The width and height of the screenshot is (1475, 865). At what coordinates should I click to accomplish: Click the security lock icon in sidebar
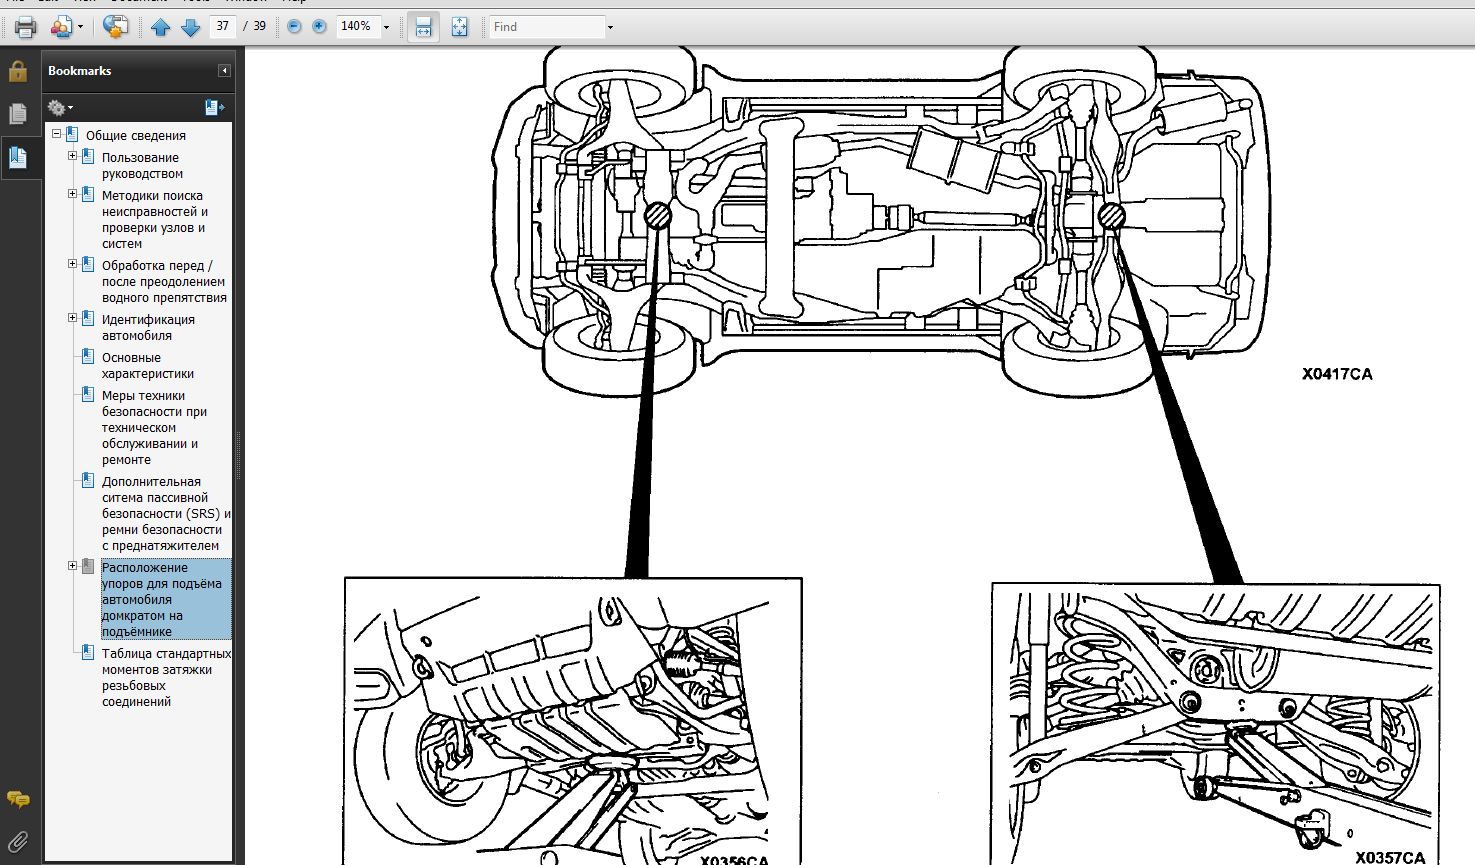pos(18,71)
